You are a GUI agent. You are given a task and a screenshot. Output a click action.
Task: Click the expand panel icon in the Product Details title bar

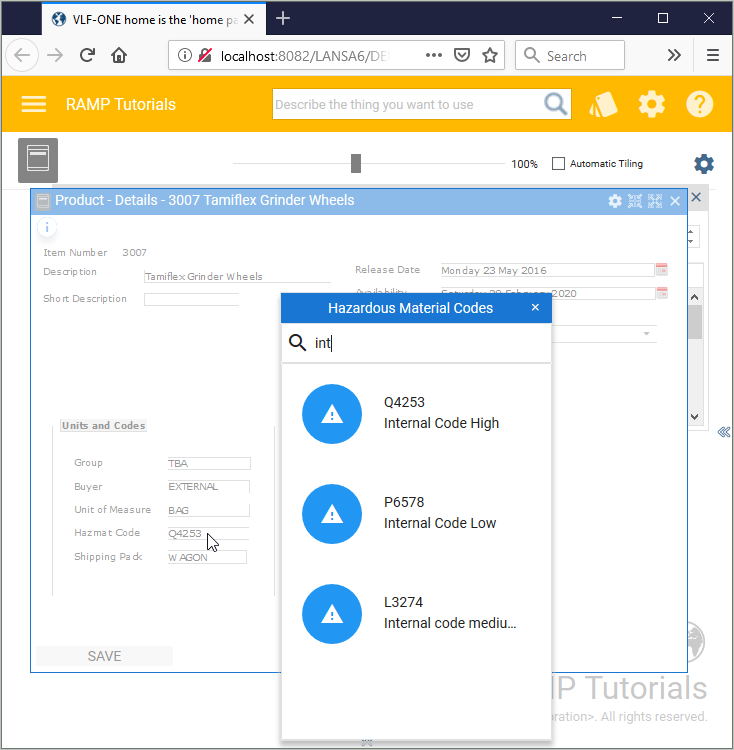coord(655,201)
